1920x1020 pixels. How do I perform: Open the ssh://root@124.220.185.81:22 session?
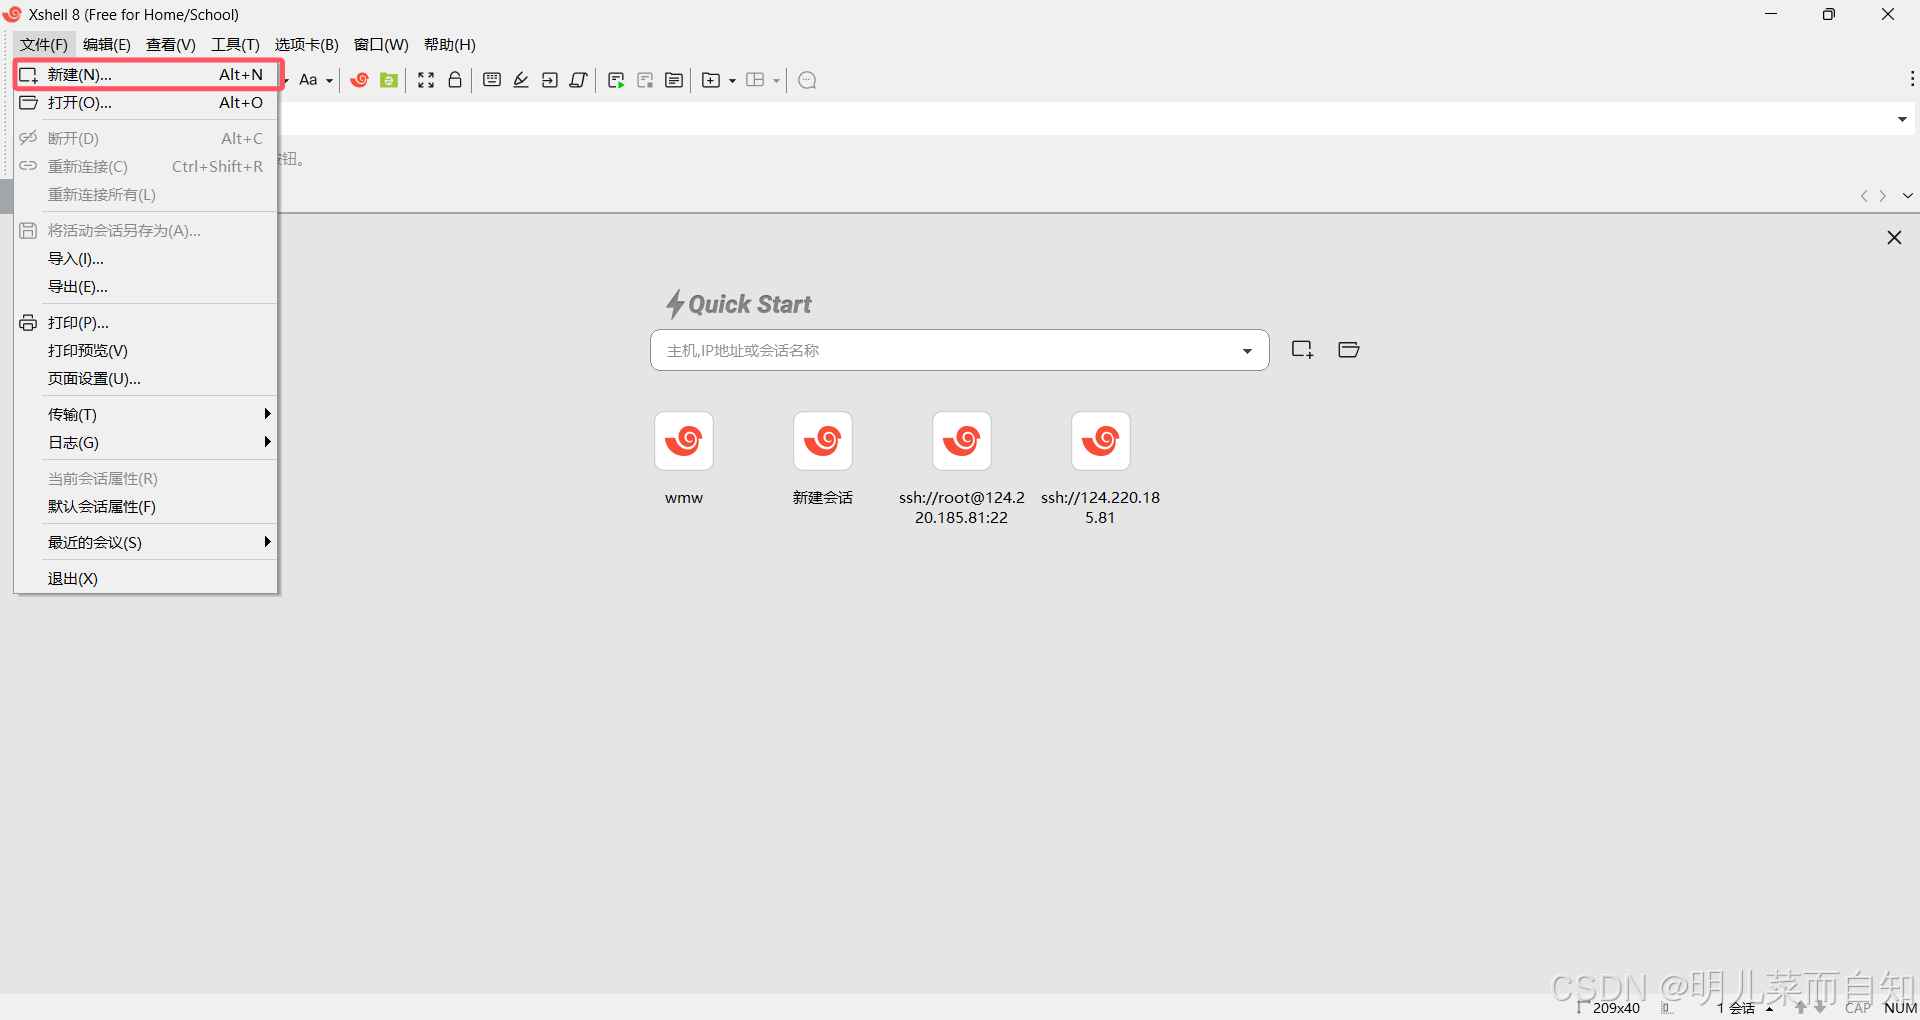coord(962,442)
